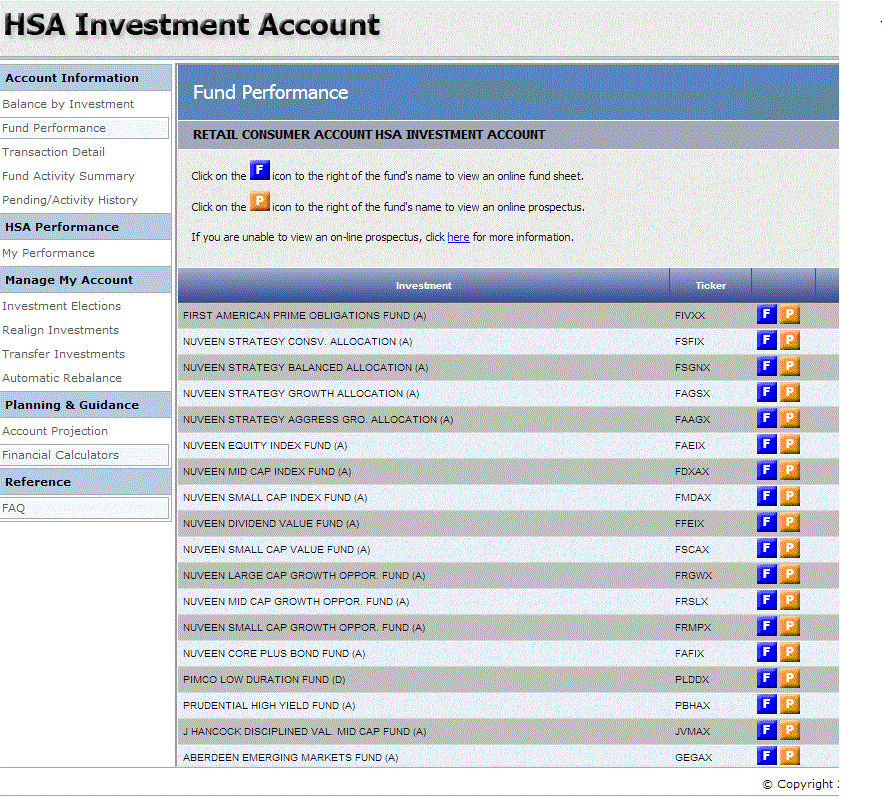
Task: Click F icon in the FRSLX row
Action: 766,600
